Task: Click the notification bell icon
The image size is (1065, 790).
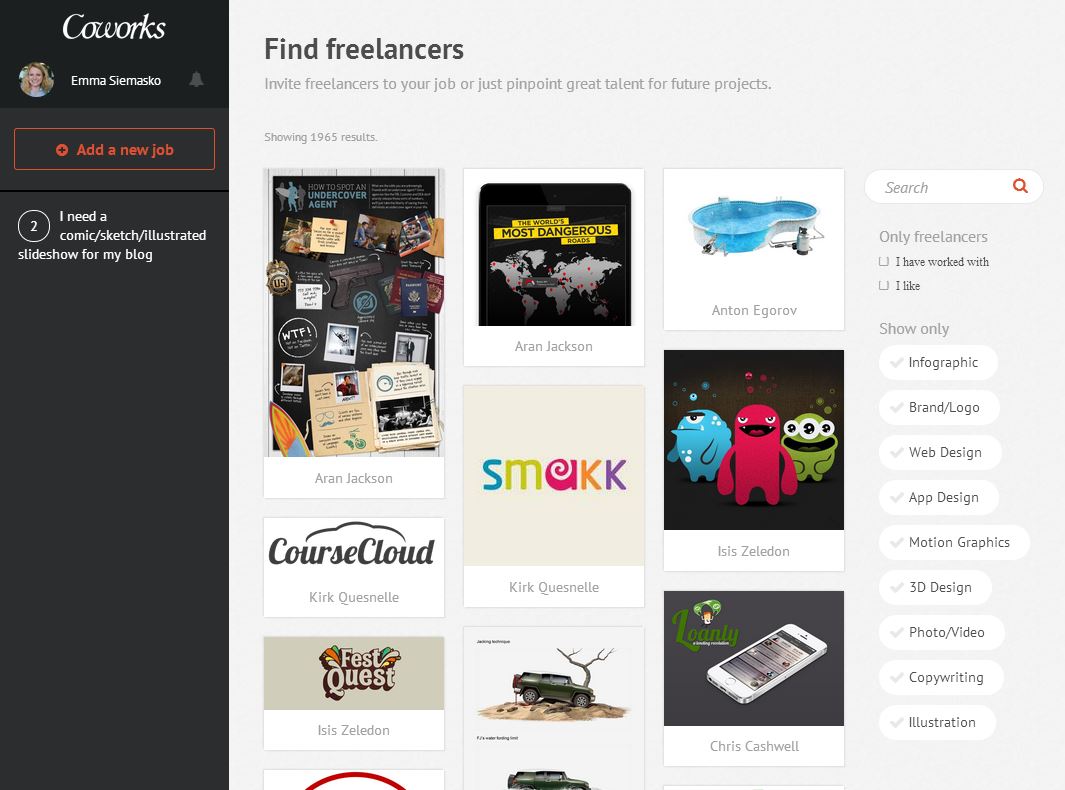Action: (x=197, y=80)
